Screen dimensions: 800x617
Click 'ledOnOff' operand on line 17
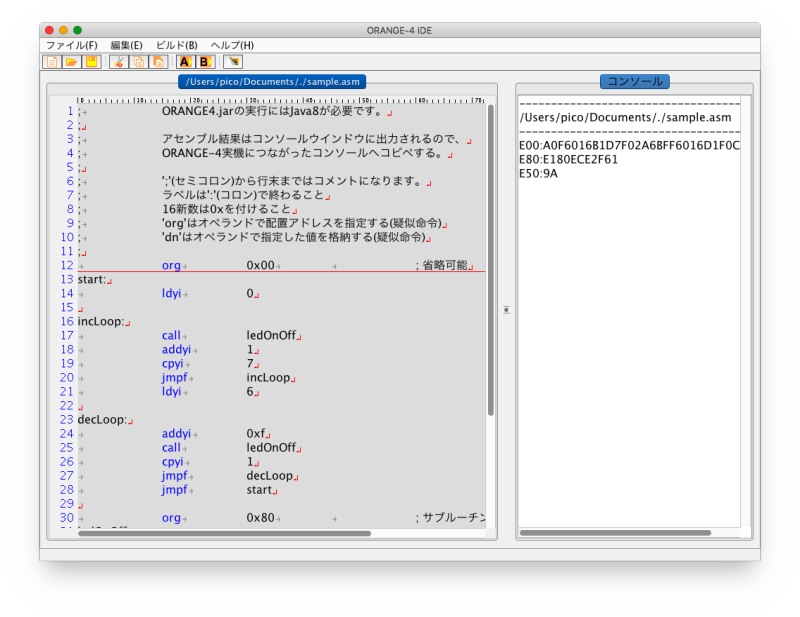click(x=271, y=336)
